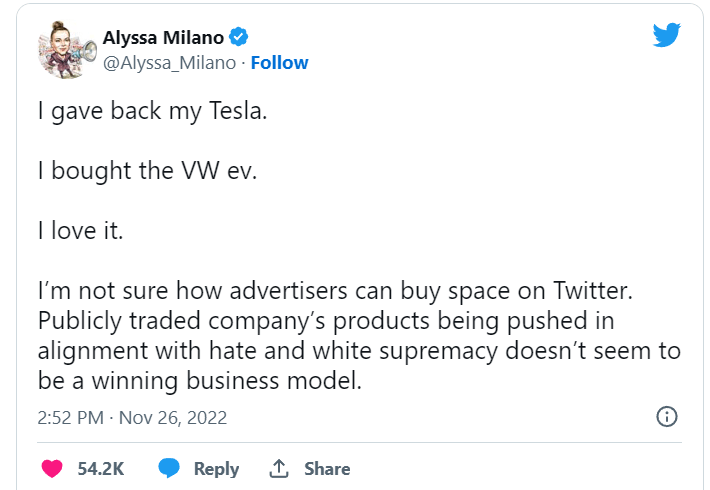
Task: Click the blue reply speech bubble icon
Action: pos(170,468)
